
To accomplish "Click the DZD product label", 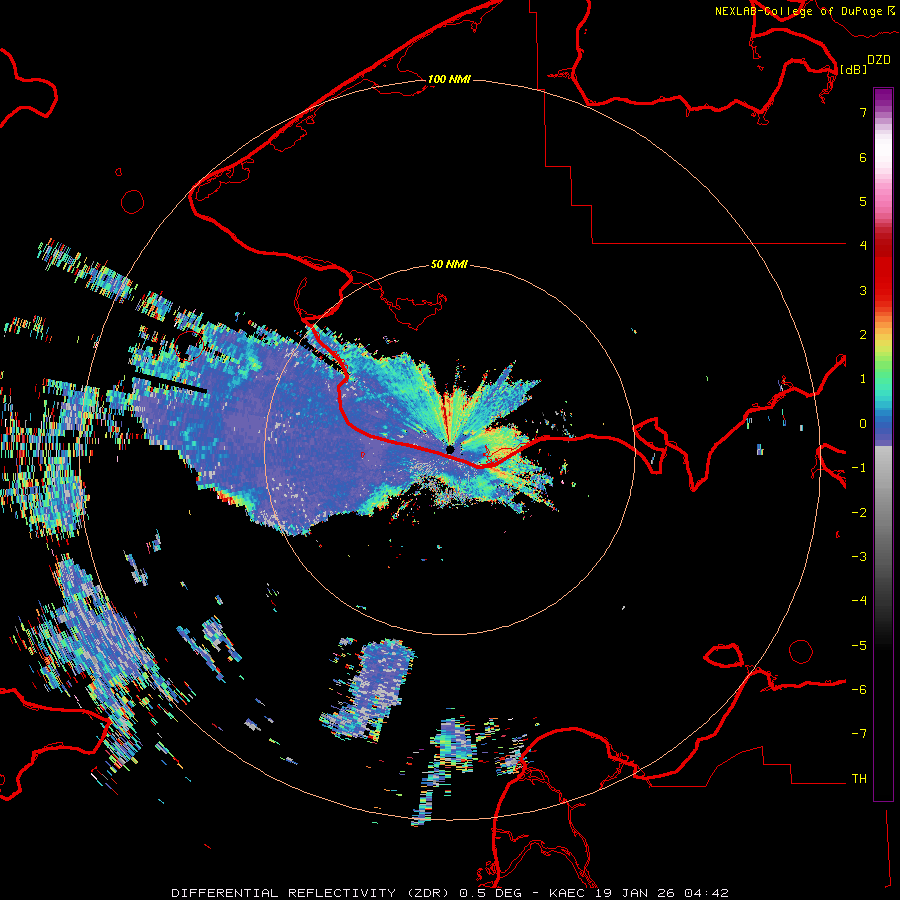I will [879, 60].
